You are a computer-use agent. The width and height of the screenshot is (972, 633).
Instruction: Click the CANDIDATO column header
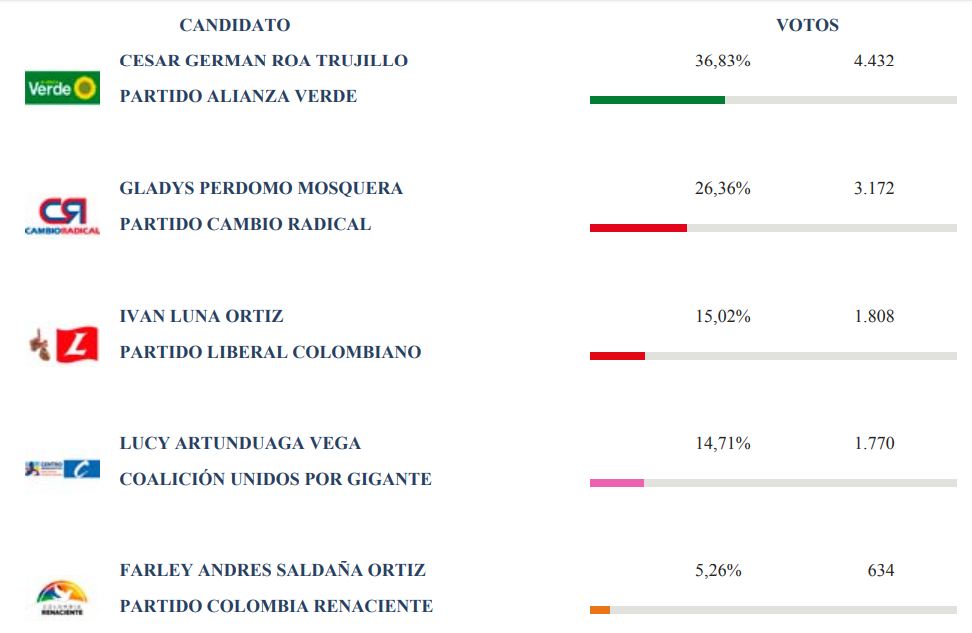point(235,25)
